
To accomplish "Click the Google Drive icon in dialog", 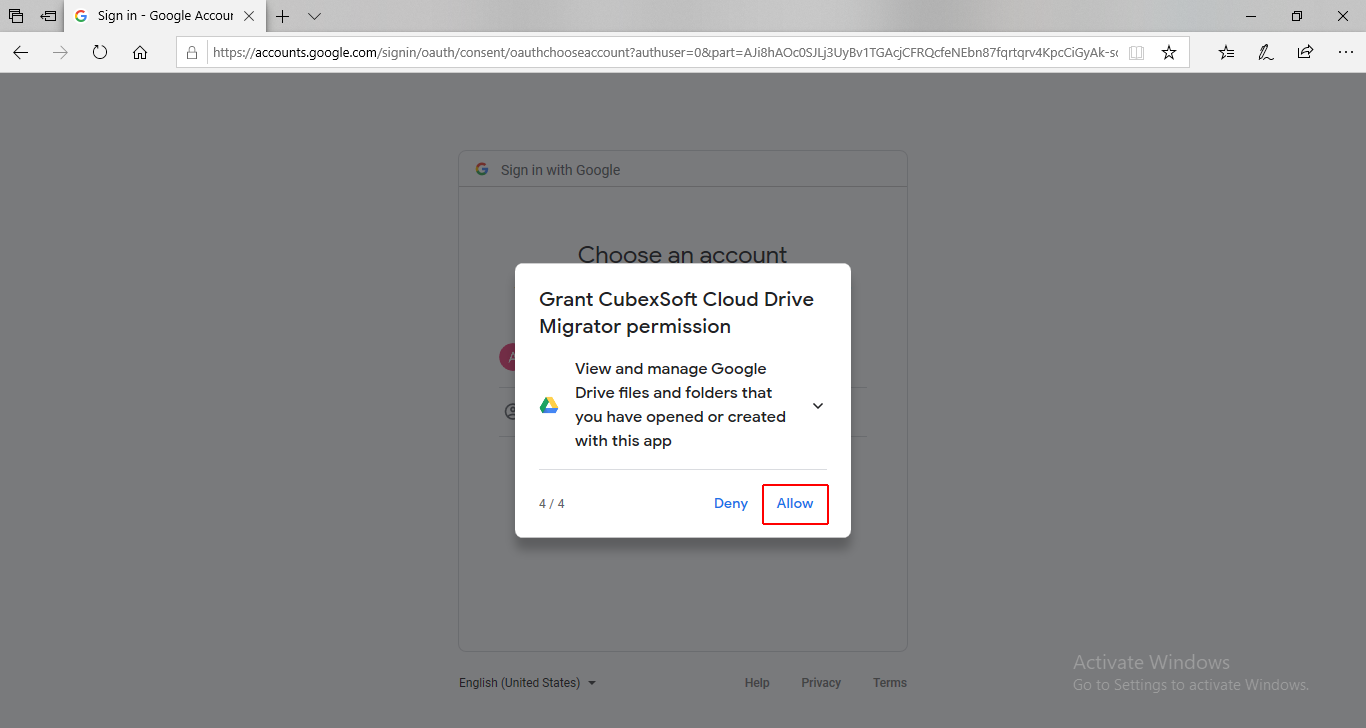I will [549, 405].
